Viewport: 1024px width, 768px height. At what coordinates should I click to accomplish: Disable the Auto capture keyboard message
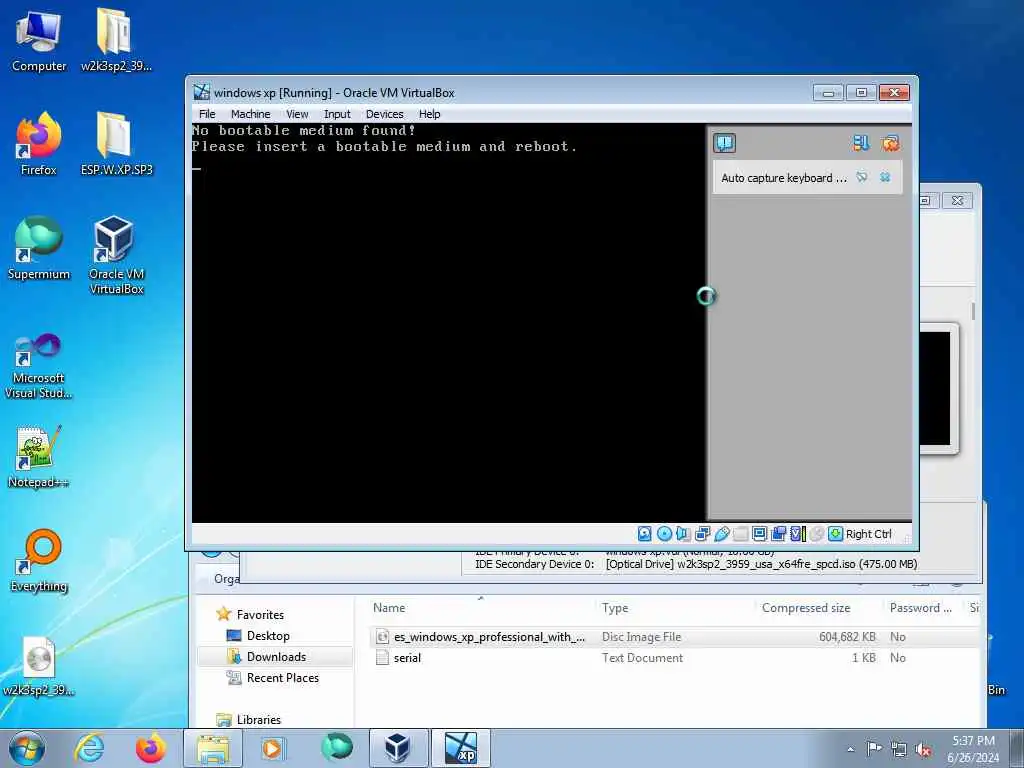click(862, 177)
